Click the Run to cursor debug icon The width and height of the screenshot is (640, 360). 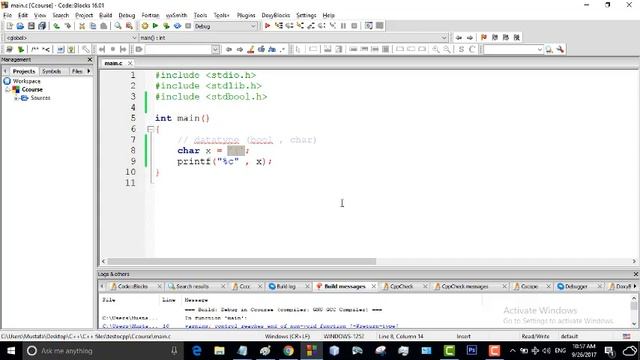coord(278,26)
